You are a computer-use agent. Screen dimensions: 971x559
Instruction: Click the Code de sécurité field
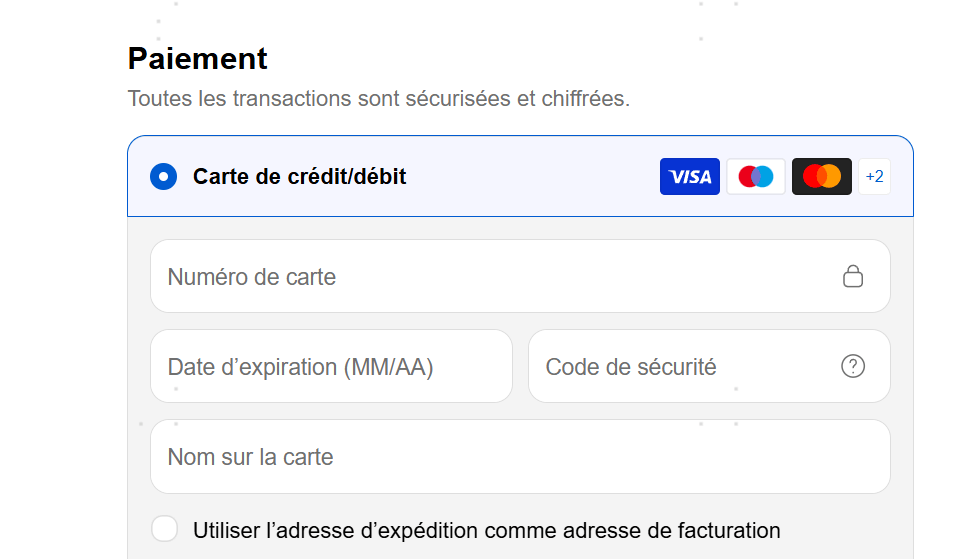[709, 366]
